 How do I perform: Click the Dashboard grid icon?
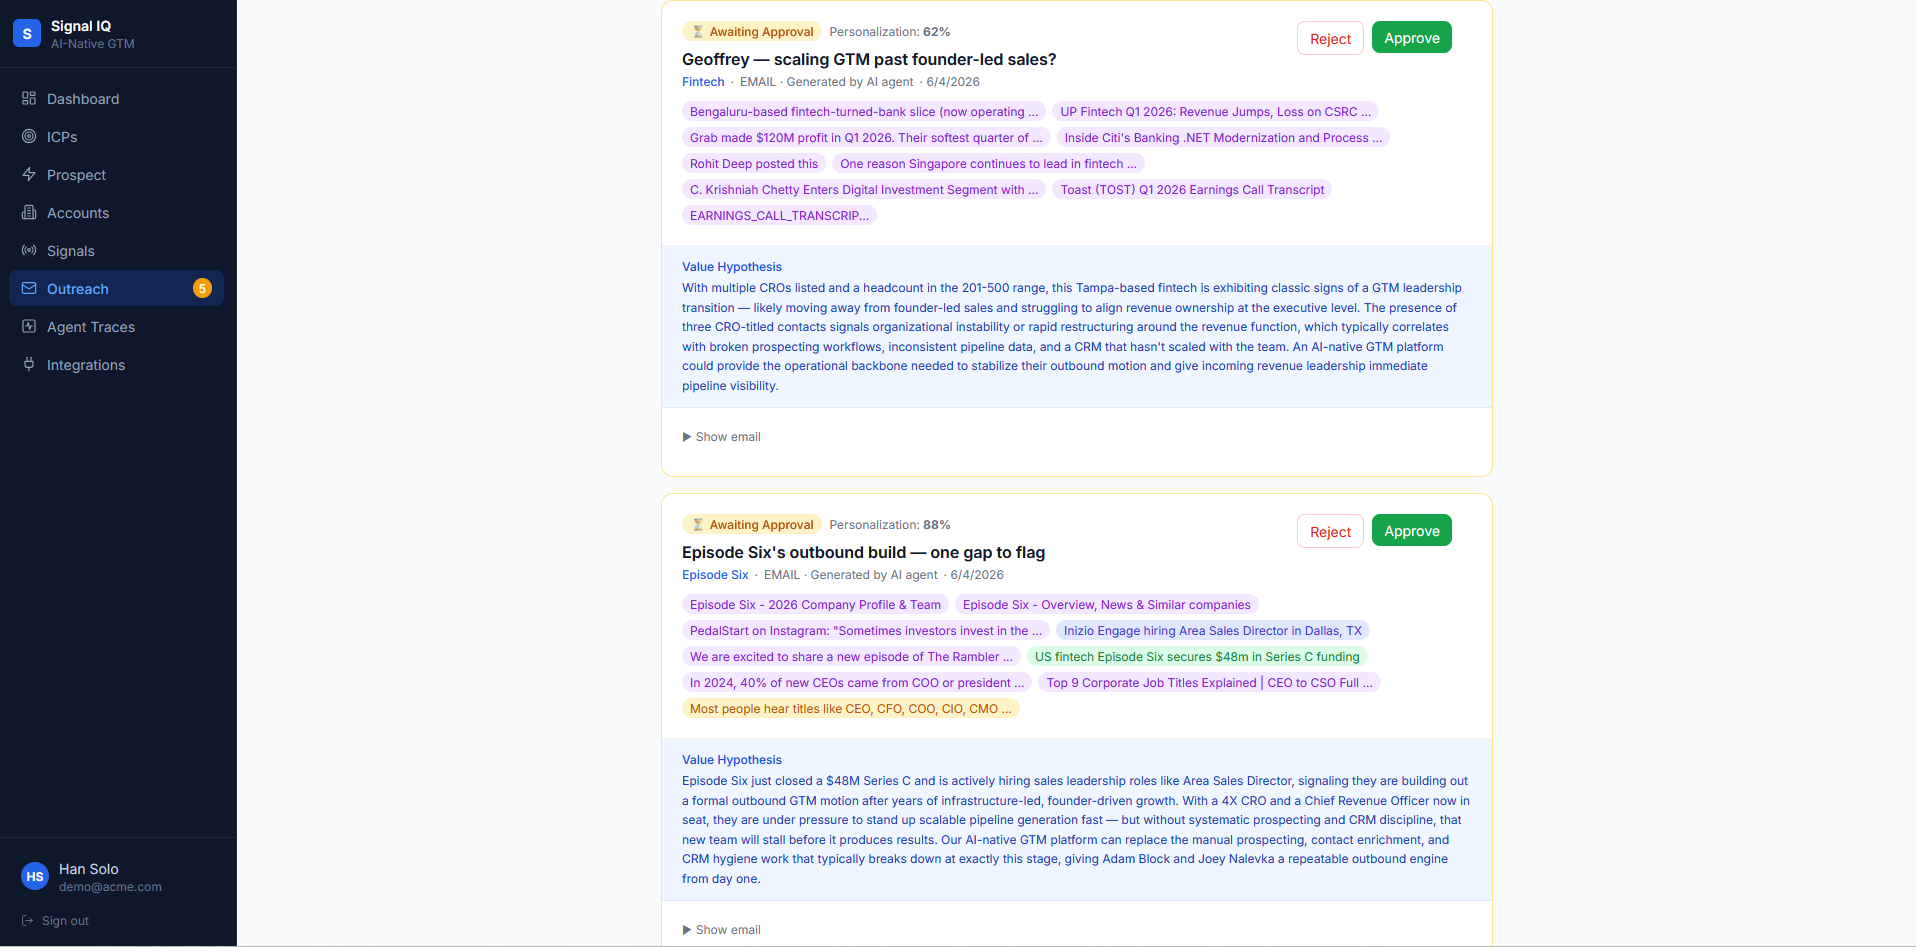click(x=29, y=98)
